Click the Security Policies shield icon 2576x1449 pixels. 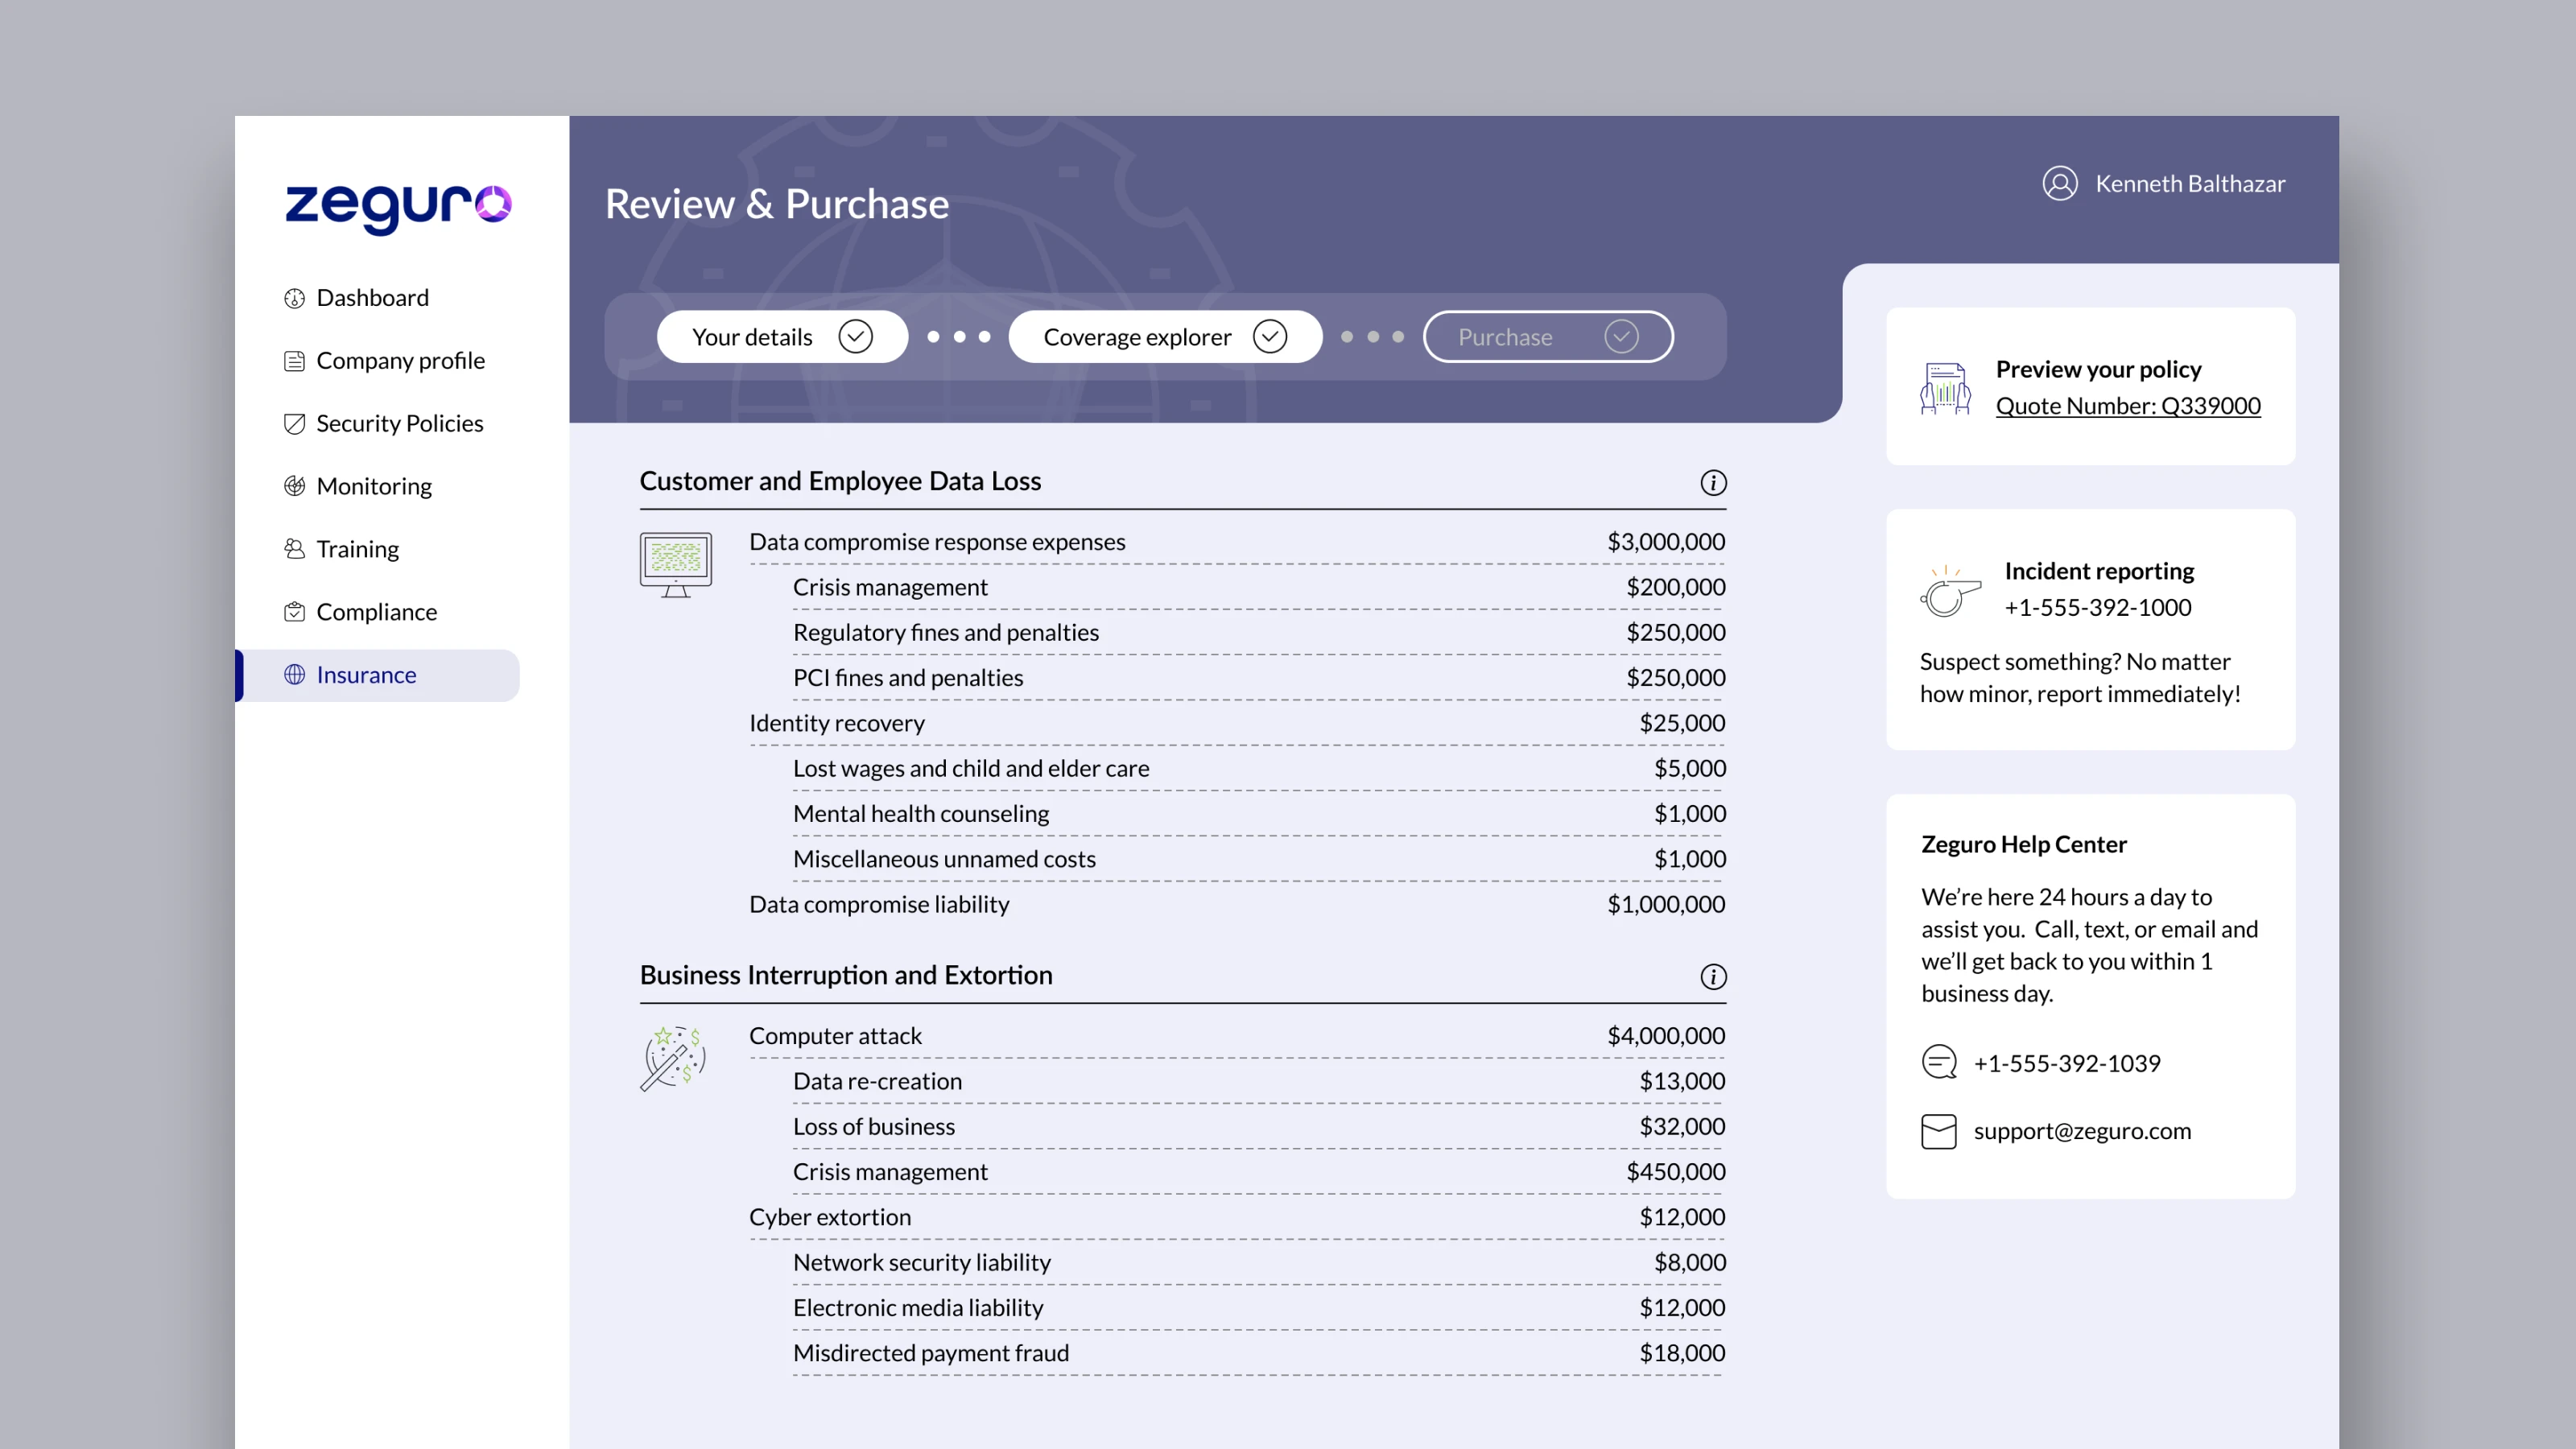click(294, 424)
